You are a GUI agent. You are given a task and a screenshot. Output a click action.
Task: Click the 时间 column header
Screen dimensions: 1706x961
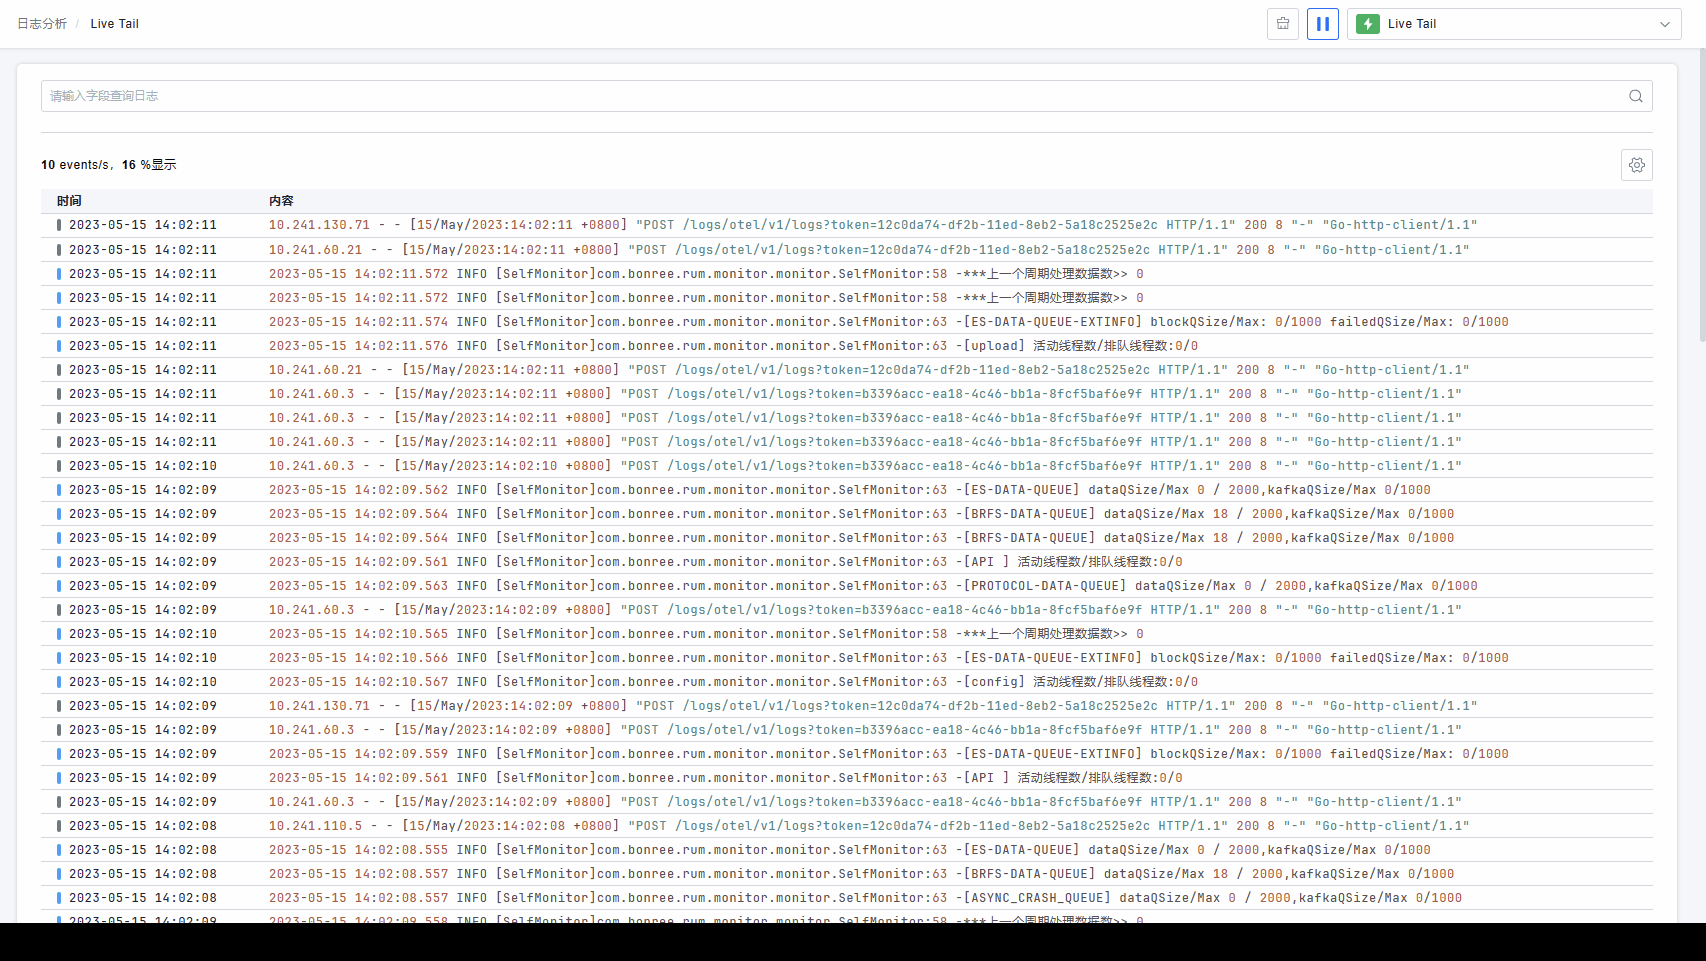tap(69, 201)
